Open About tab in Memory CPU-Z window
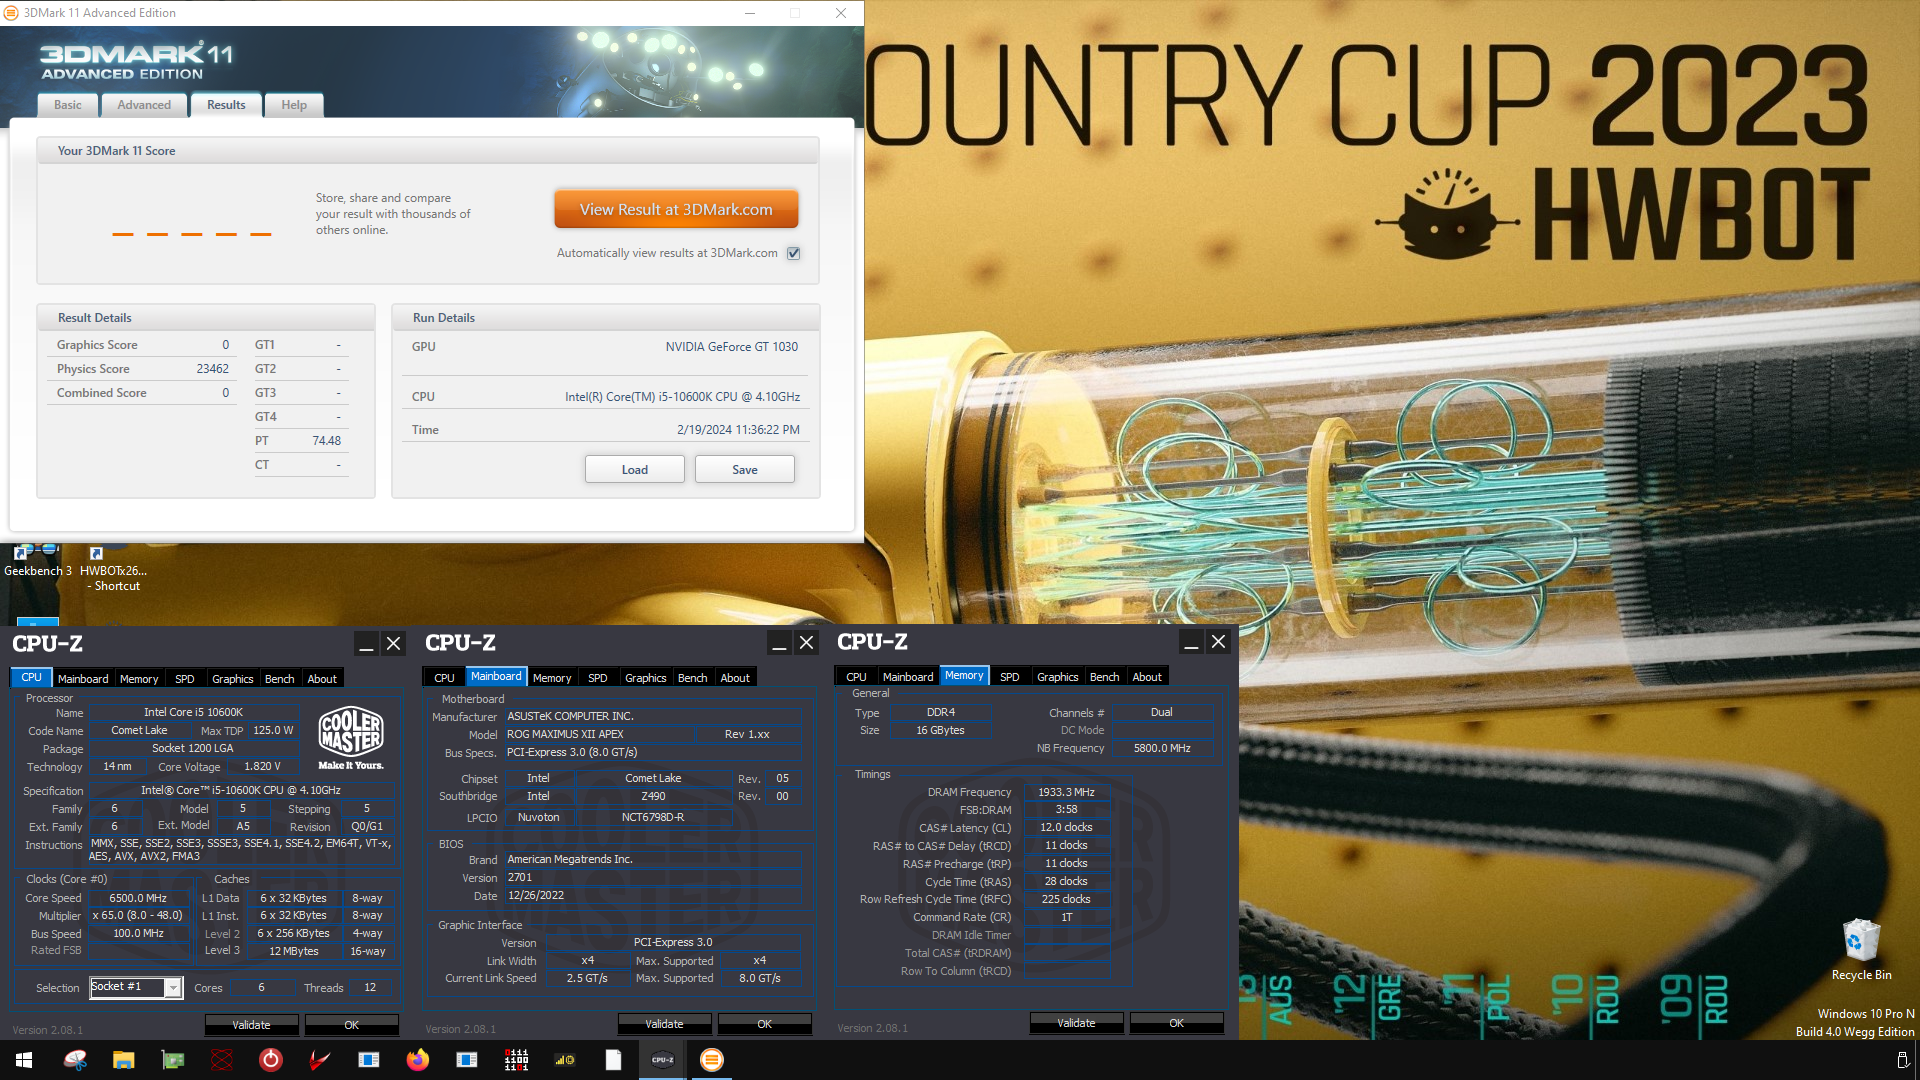Viewport: 1920px width, 1080px height. 1147,676
